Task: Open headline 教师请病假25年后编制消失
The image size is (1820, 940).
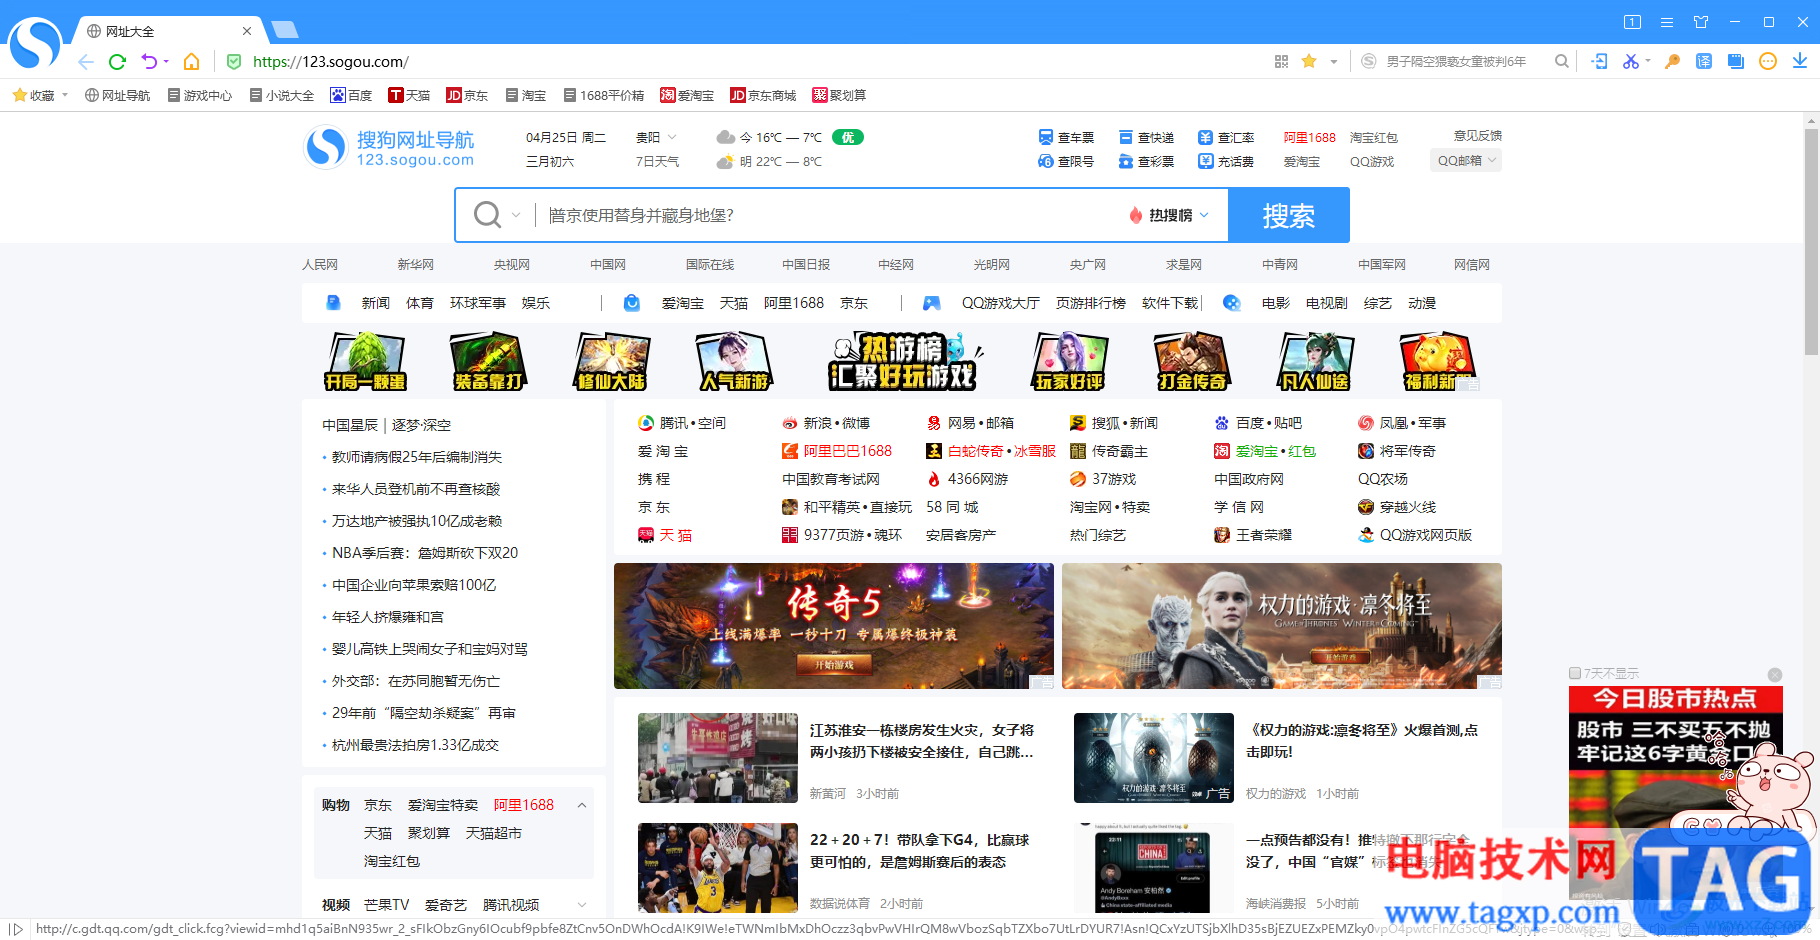Action: pos(417,457)
